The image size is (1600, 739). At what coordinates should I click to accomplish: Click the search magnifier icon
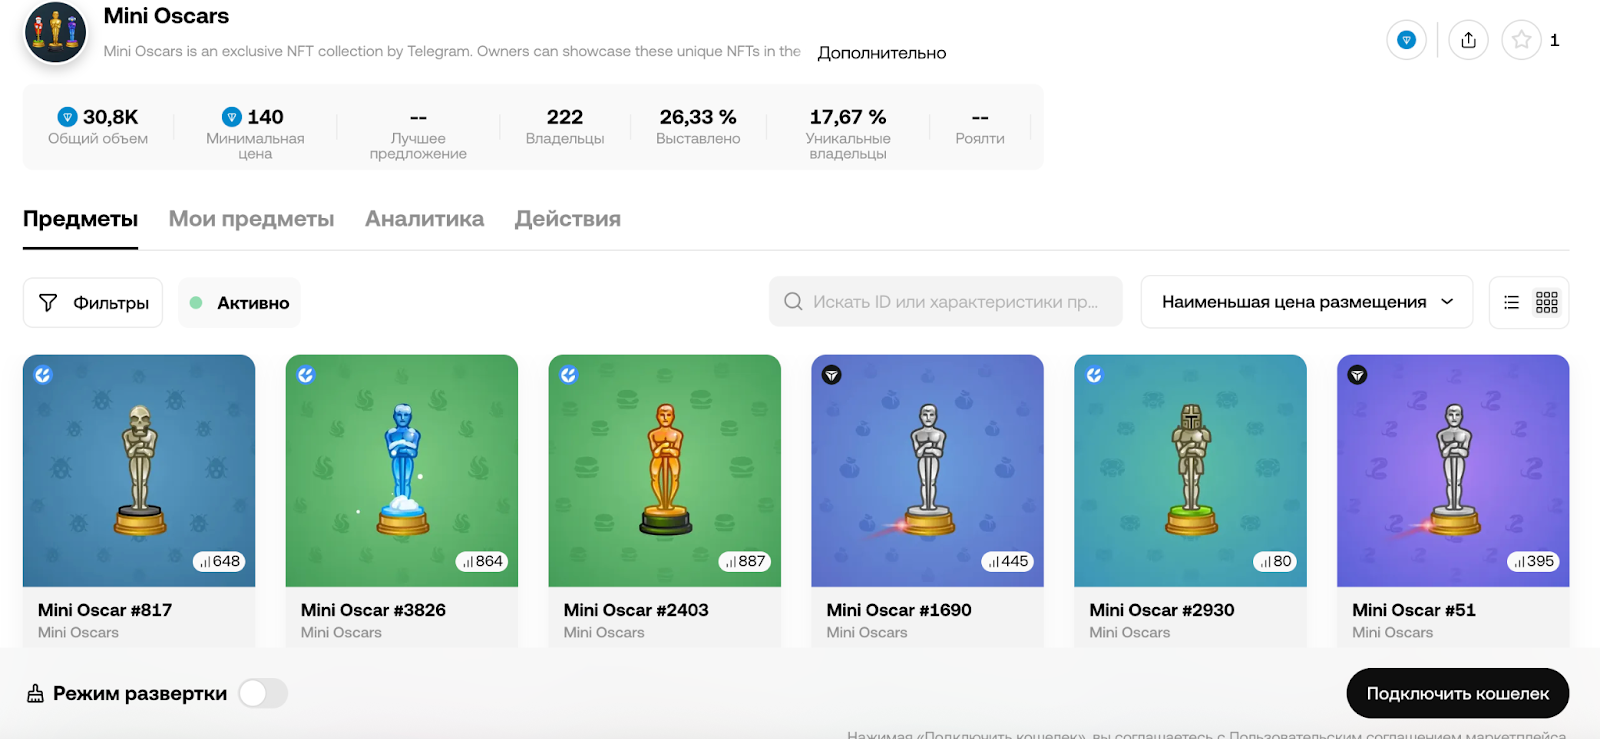[x=793, y=301]
